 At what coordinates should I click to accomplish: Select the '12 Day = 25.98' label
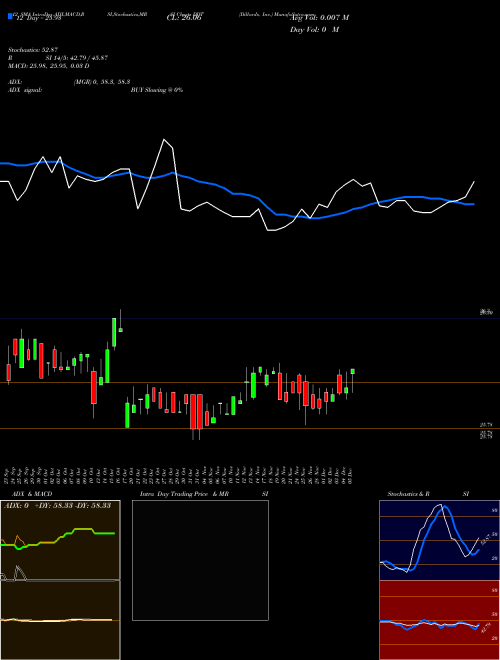[x=39, y=18]
